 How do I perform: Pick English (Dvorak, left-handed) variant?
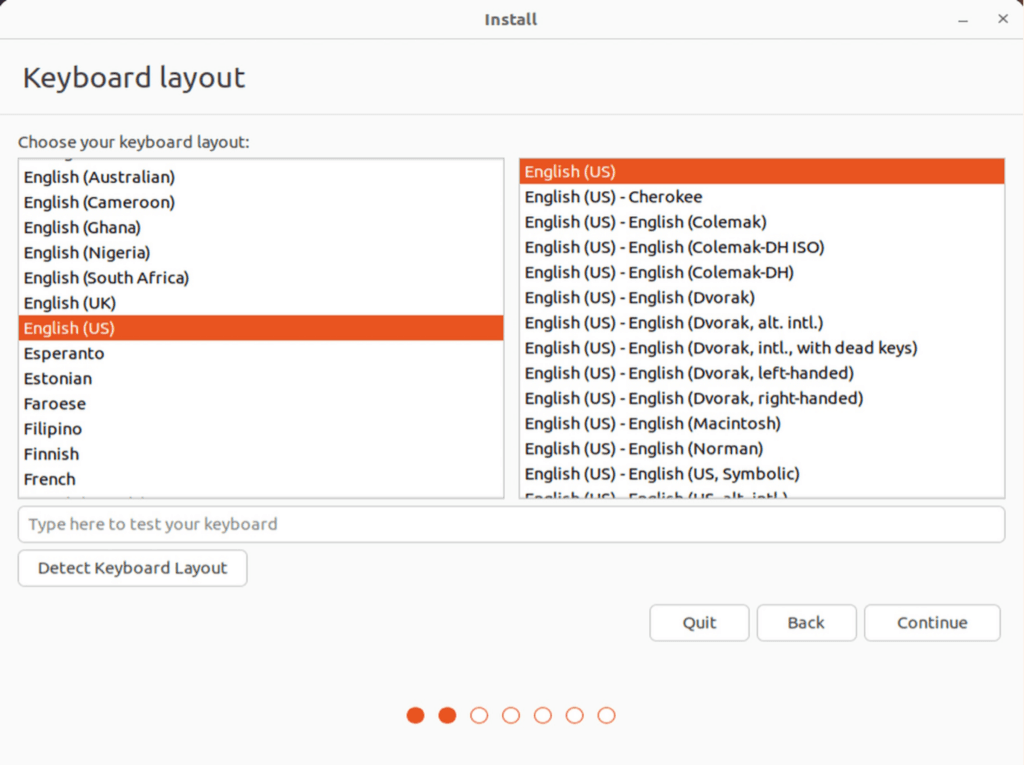tap(688, 373)
